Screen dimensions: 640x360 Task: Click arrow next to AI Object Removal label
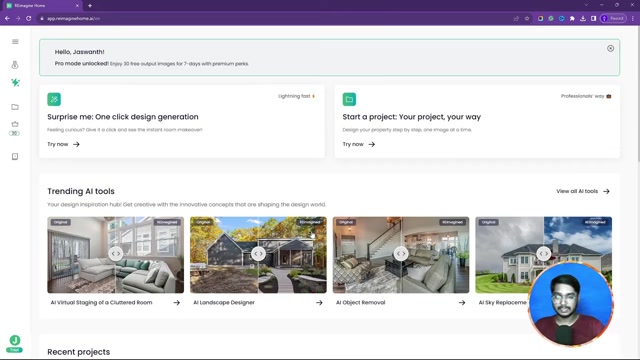(x=462, y=302)
